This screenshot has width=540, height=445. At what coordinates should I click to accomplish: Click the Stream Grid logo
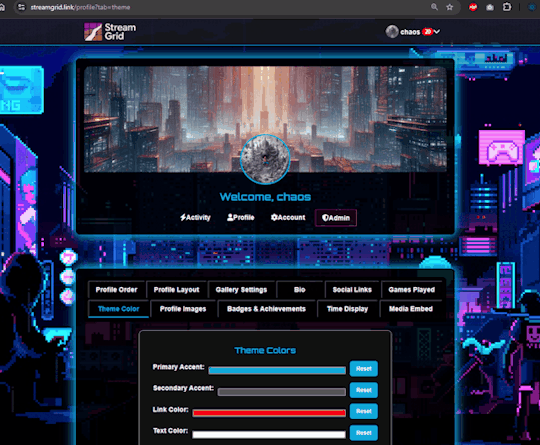pos(110,32)
